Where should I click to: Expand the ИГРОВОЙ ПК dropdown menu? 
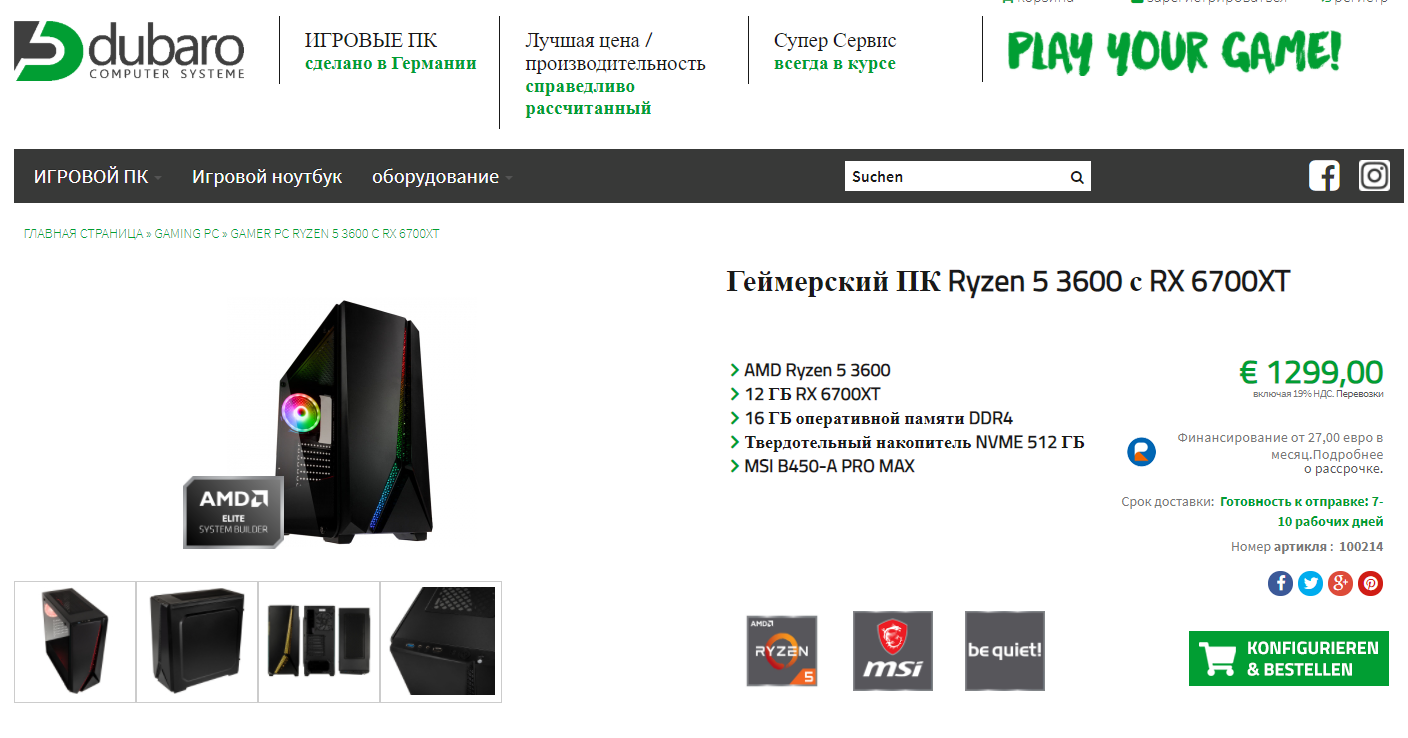tap(97, 177)
